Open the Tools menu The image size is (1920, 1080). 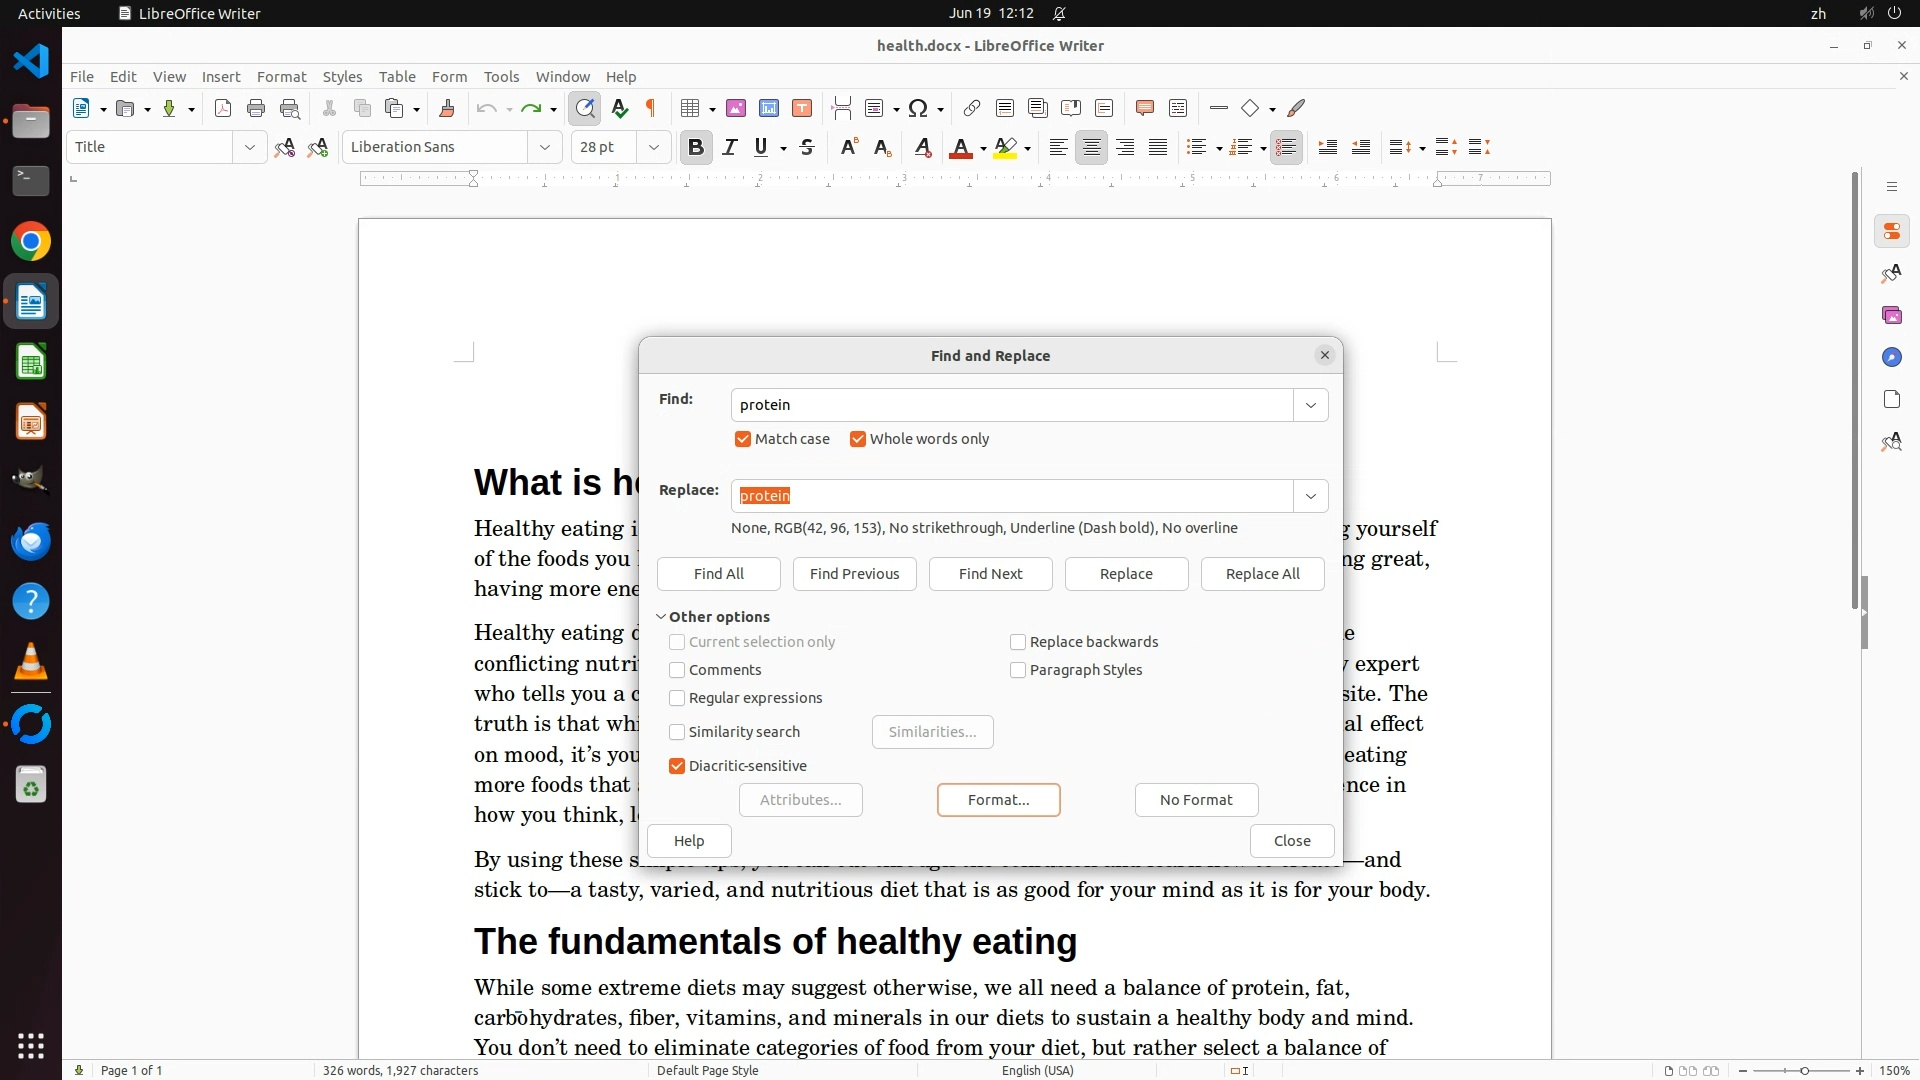tap(501, 76)
